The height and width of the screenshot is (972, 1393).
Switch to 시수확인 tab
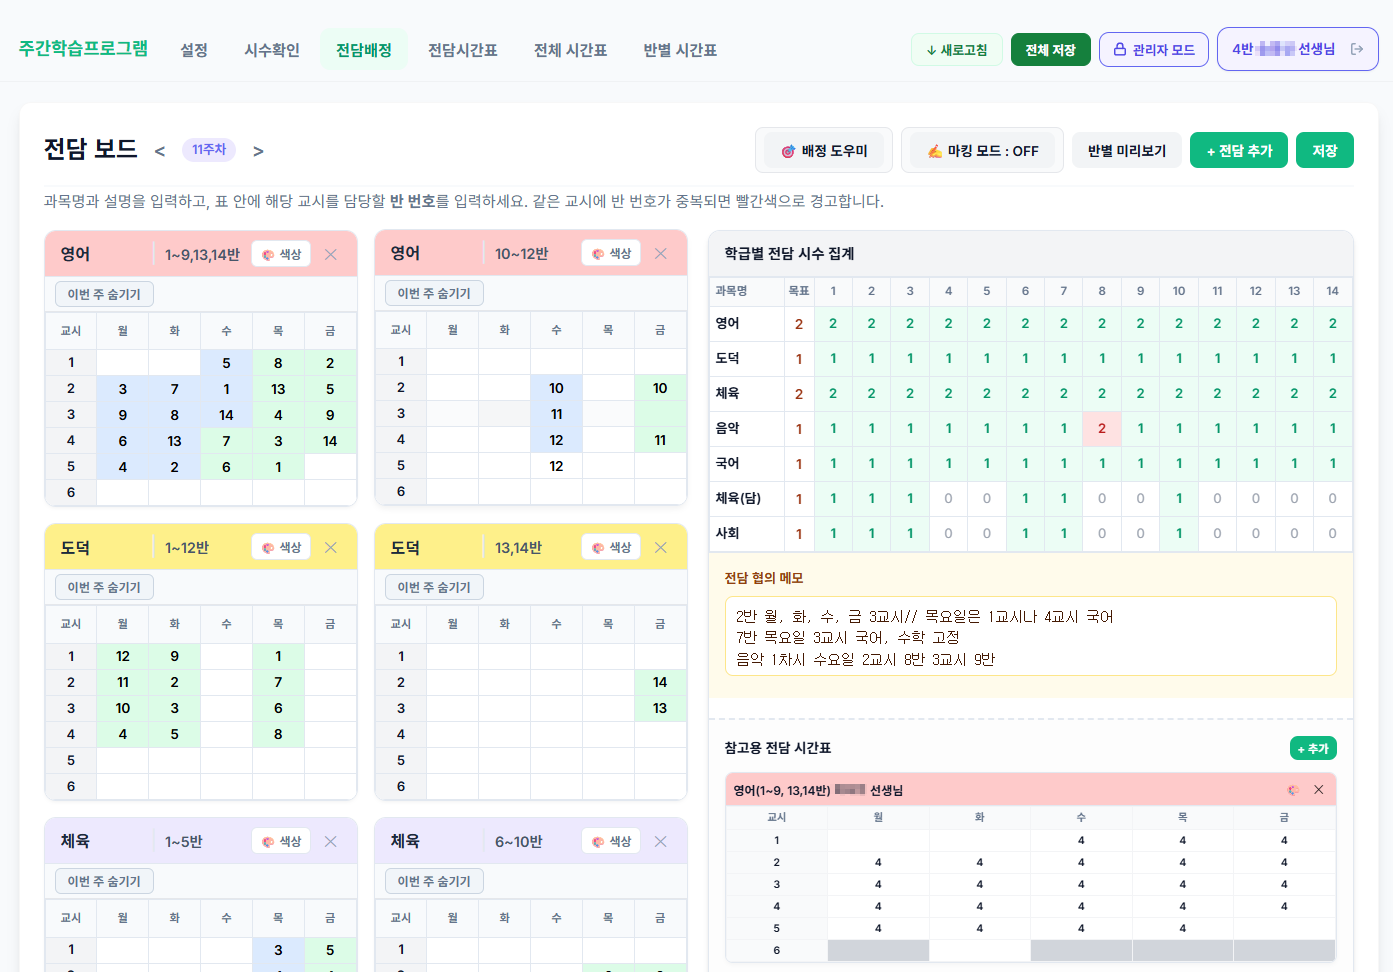[x=272, y=50]
